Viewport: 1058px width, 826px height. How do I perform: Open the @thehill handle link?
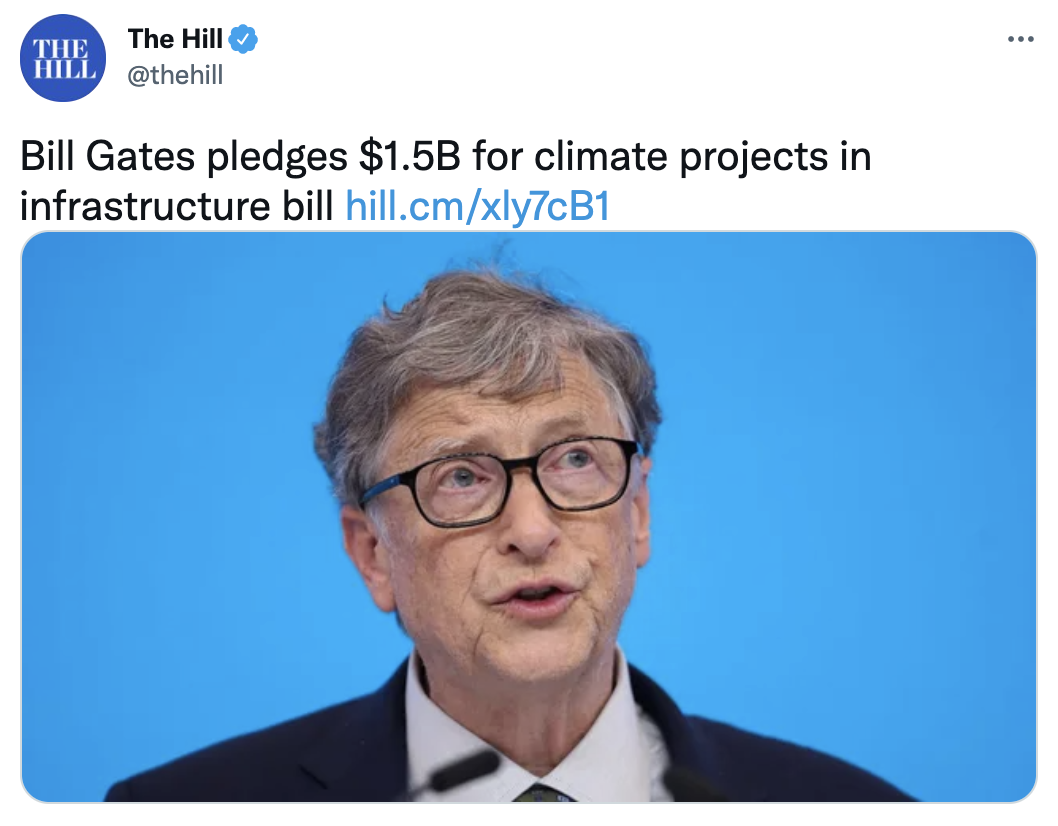coord(175,75)
